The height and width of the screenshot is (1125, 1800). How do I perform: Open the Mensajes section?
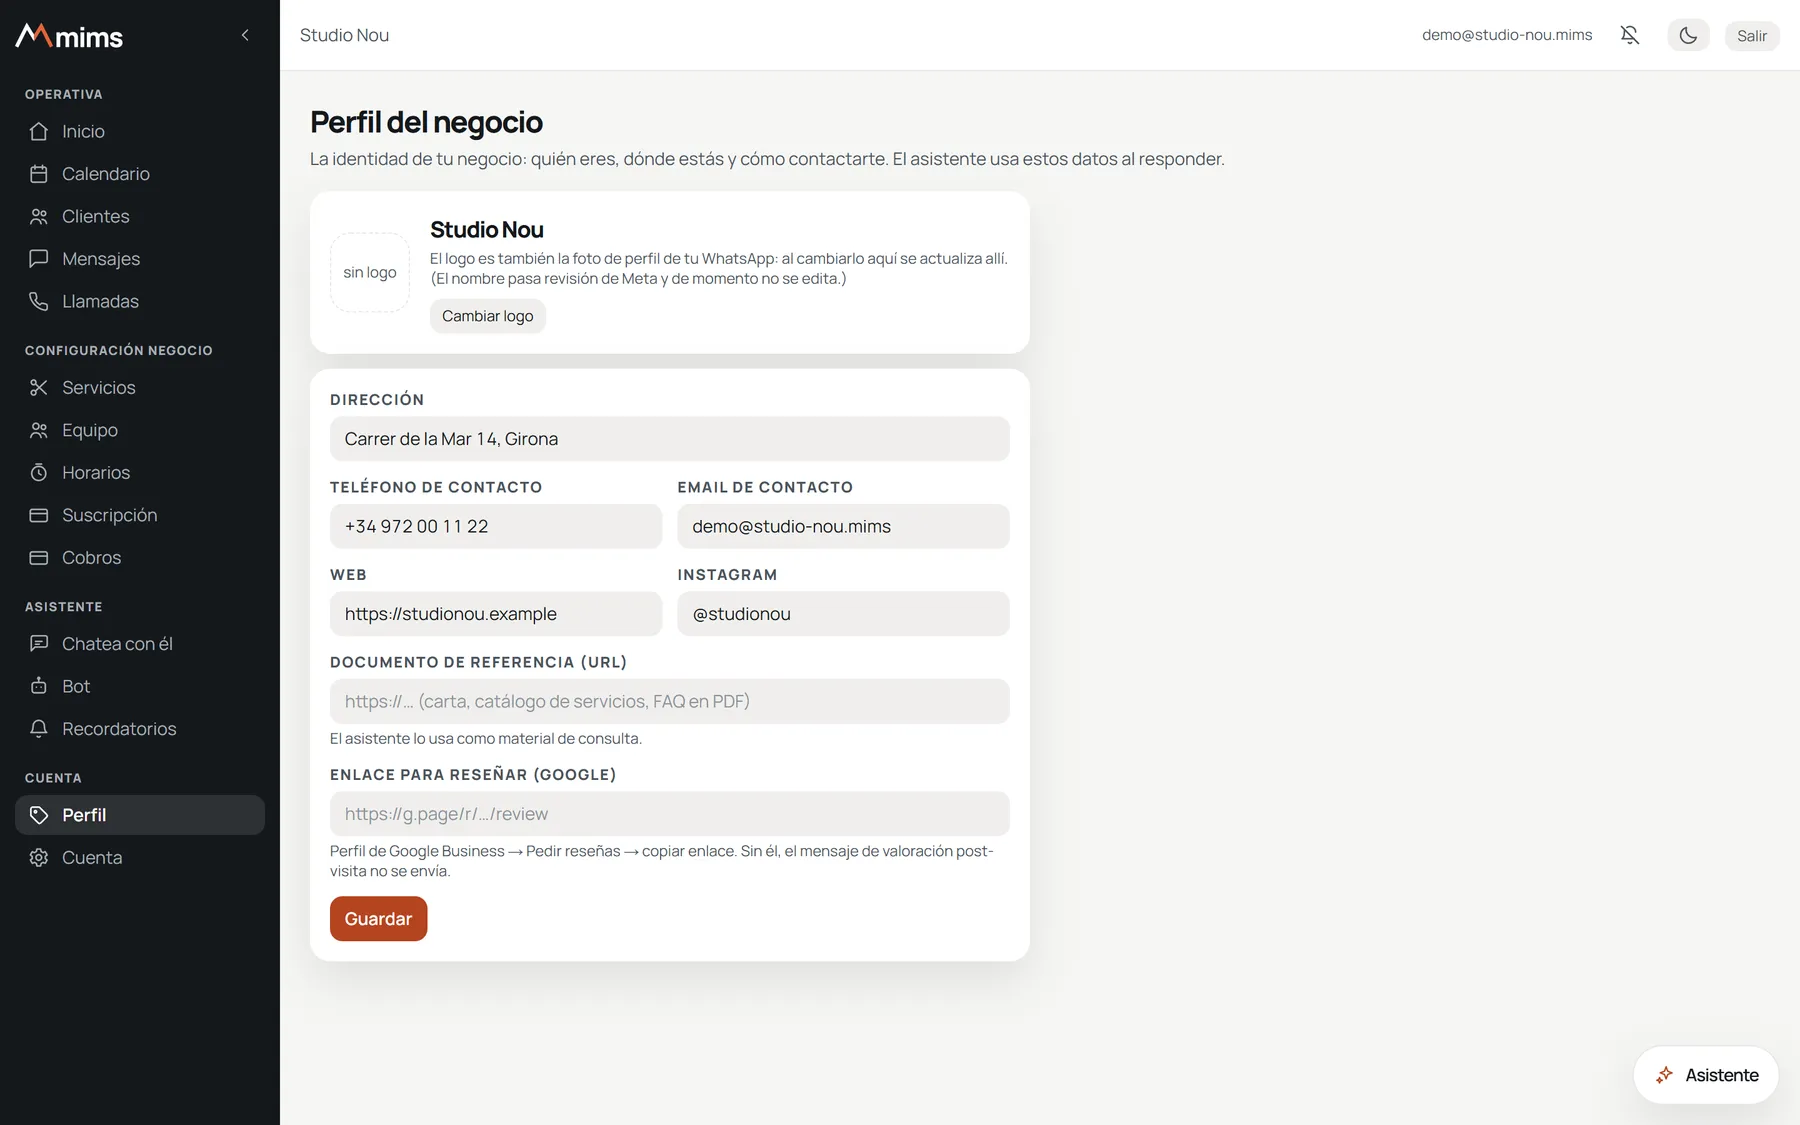tap(140, 259)
